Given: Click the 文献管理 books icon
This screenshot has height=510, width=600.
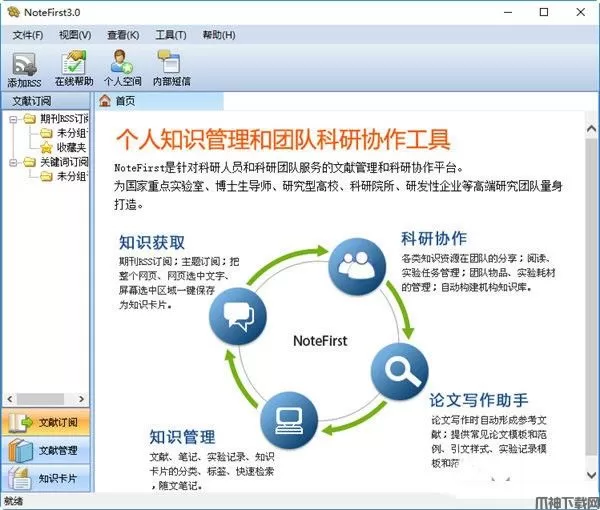Looking at the screenshot, I should pos(21,450).
